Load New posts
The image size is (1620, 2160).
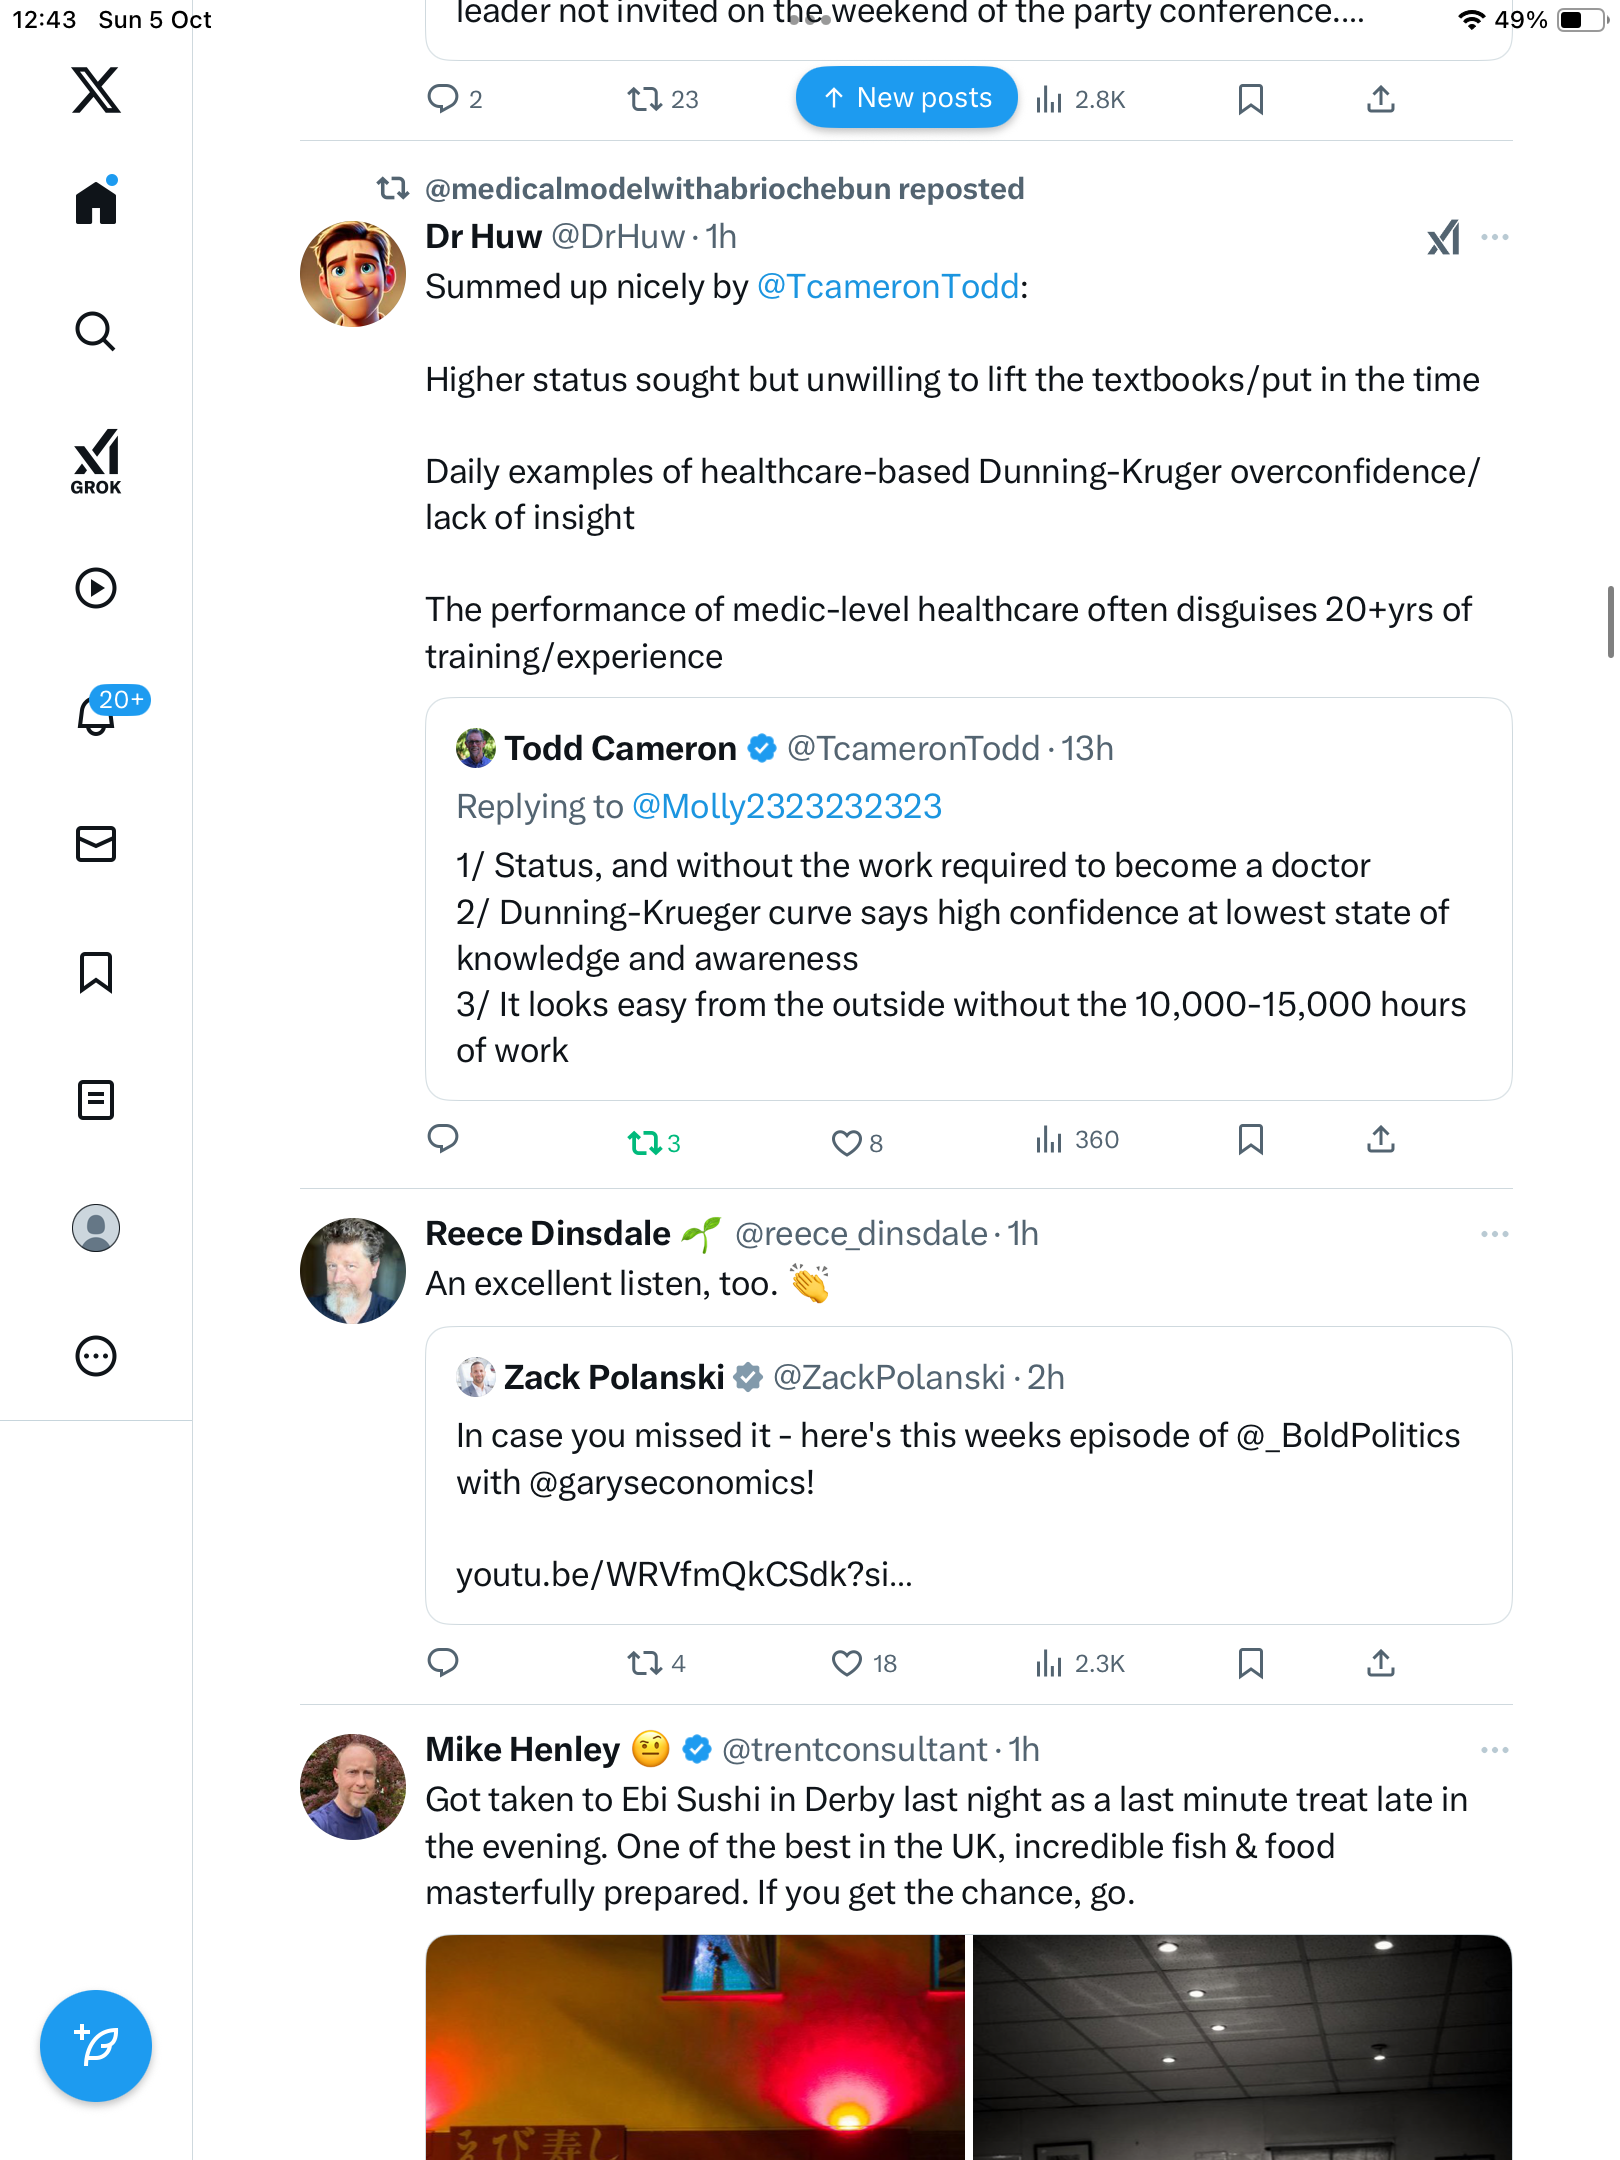click(906, 98)
